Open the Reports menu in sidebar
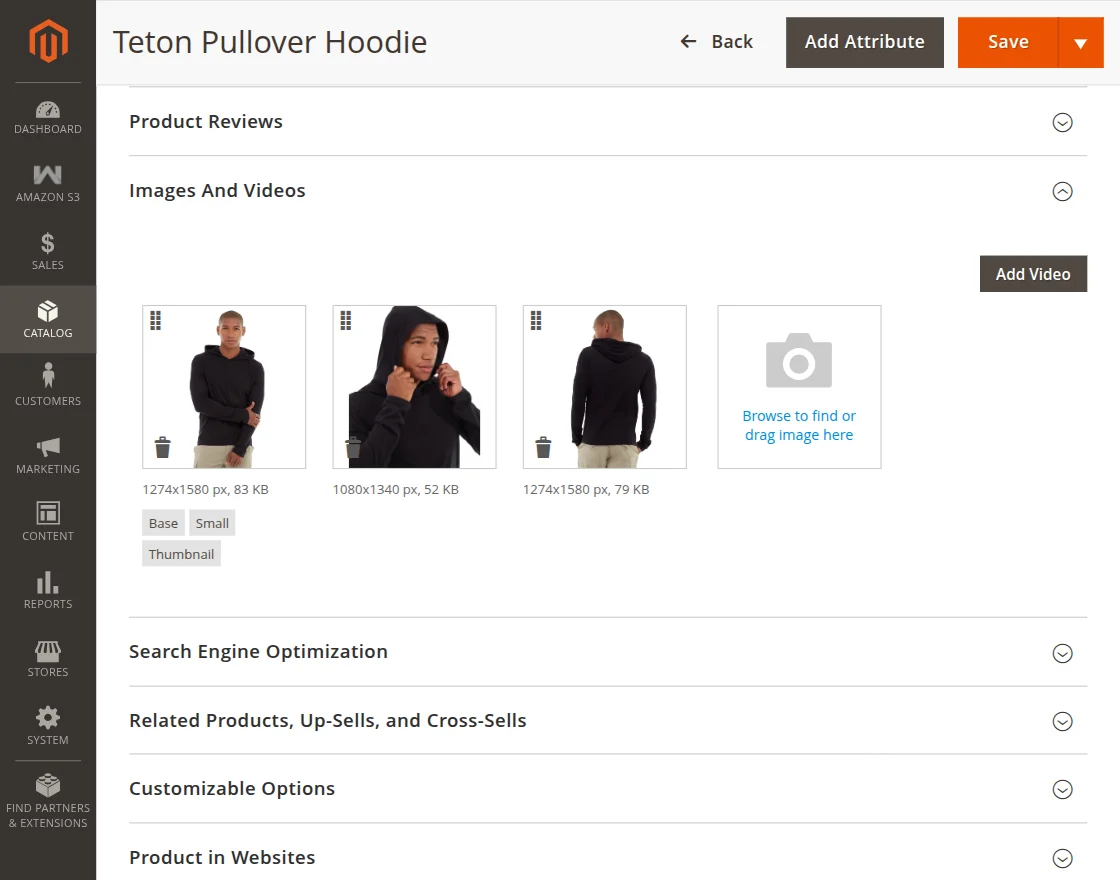This screenshot has height=880, width=1120. point(48,590)
